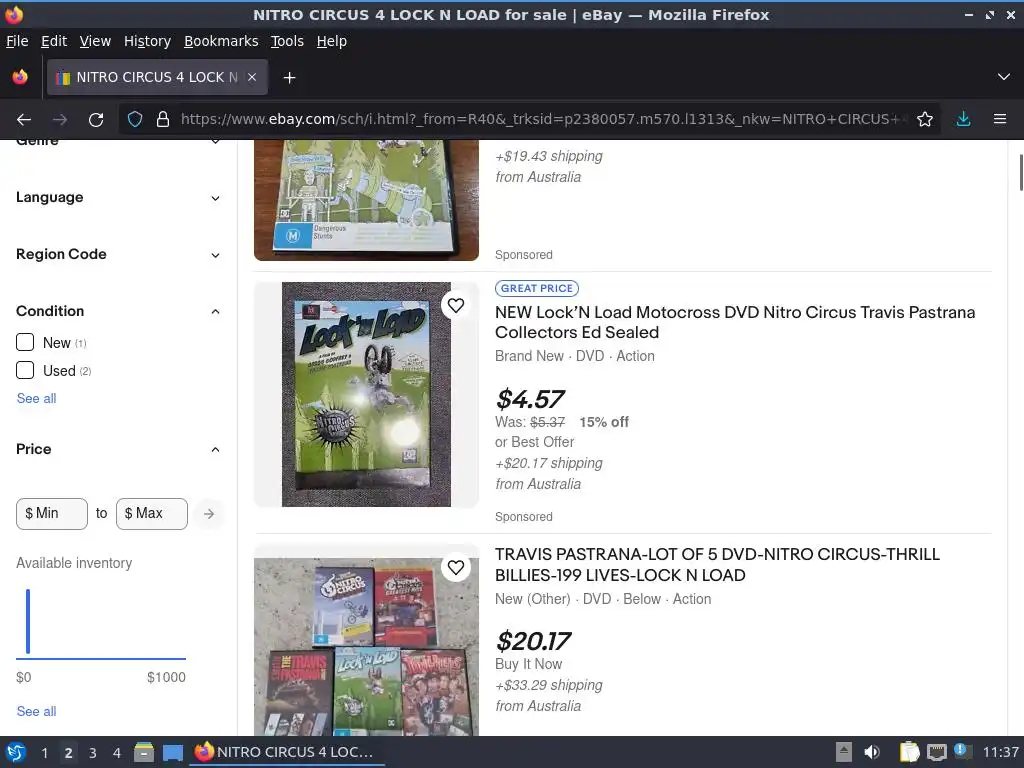This screenshot has width=1024, height=768.
Task: Open the network monitor tray icon
Action: (936, 752)
